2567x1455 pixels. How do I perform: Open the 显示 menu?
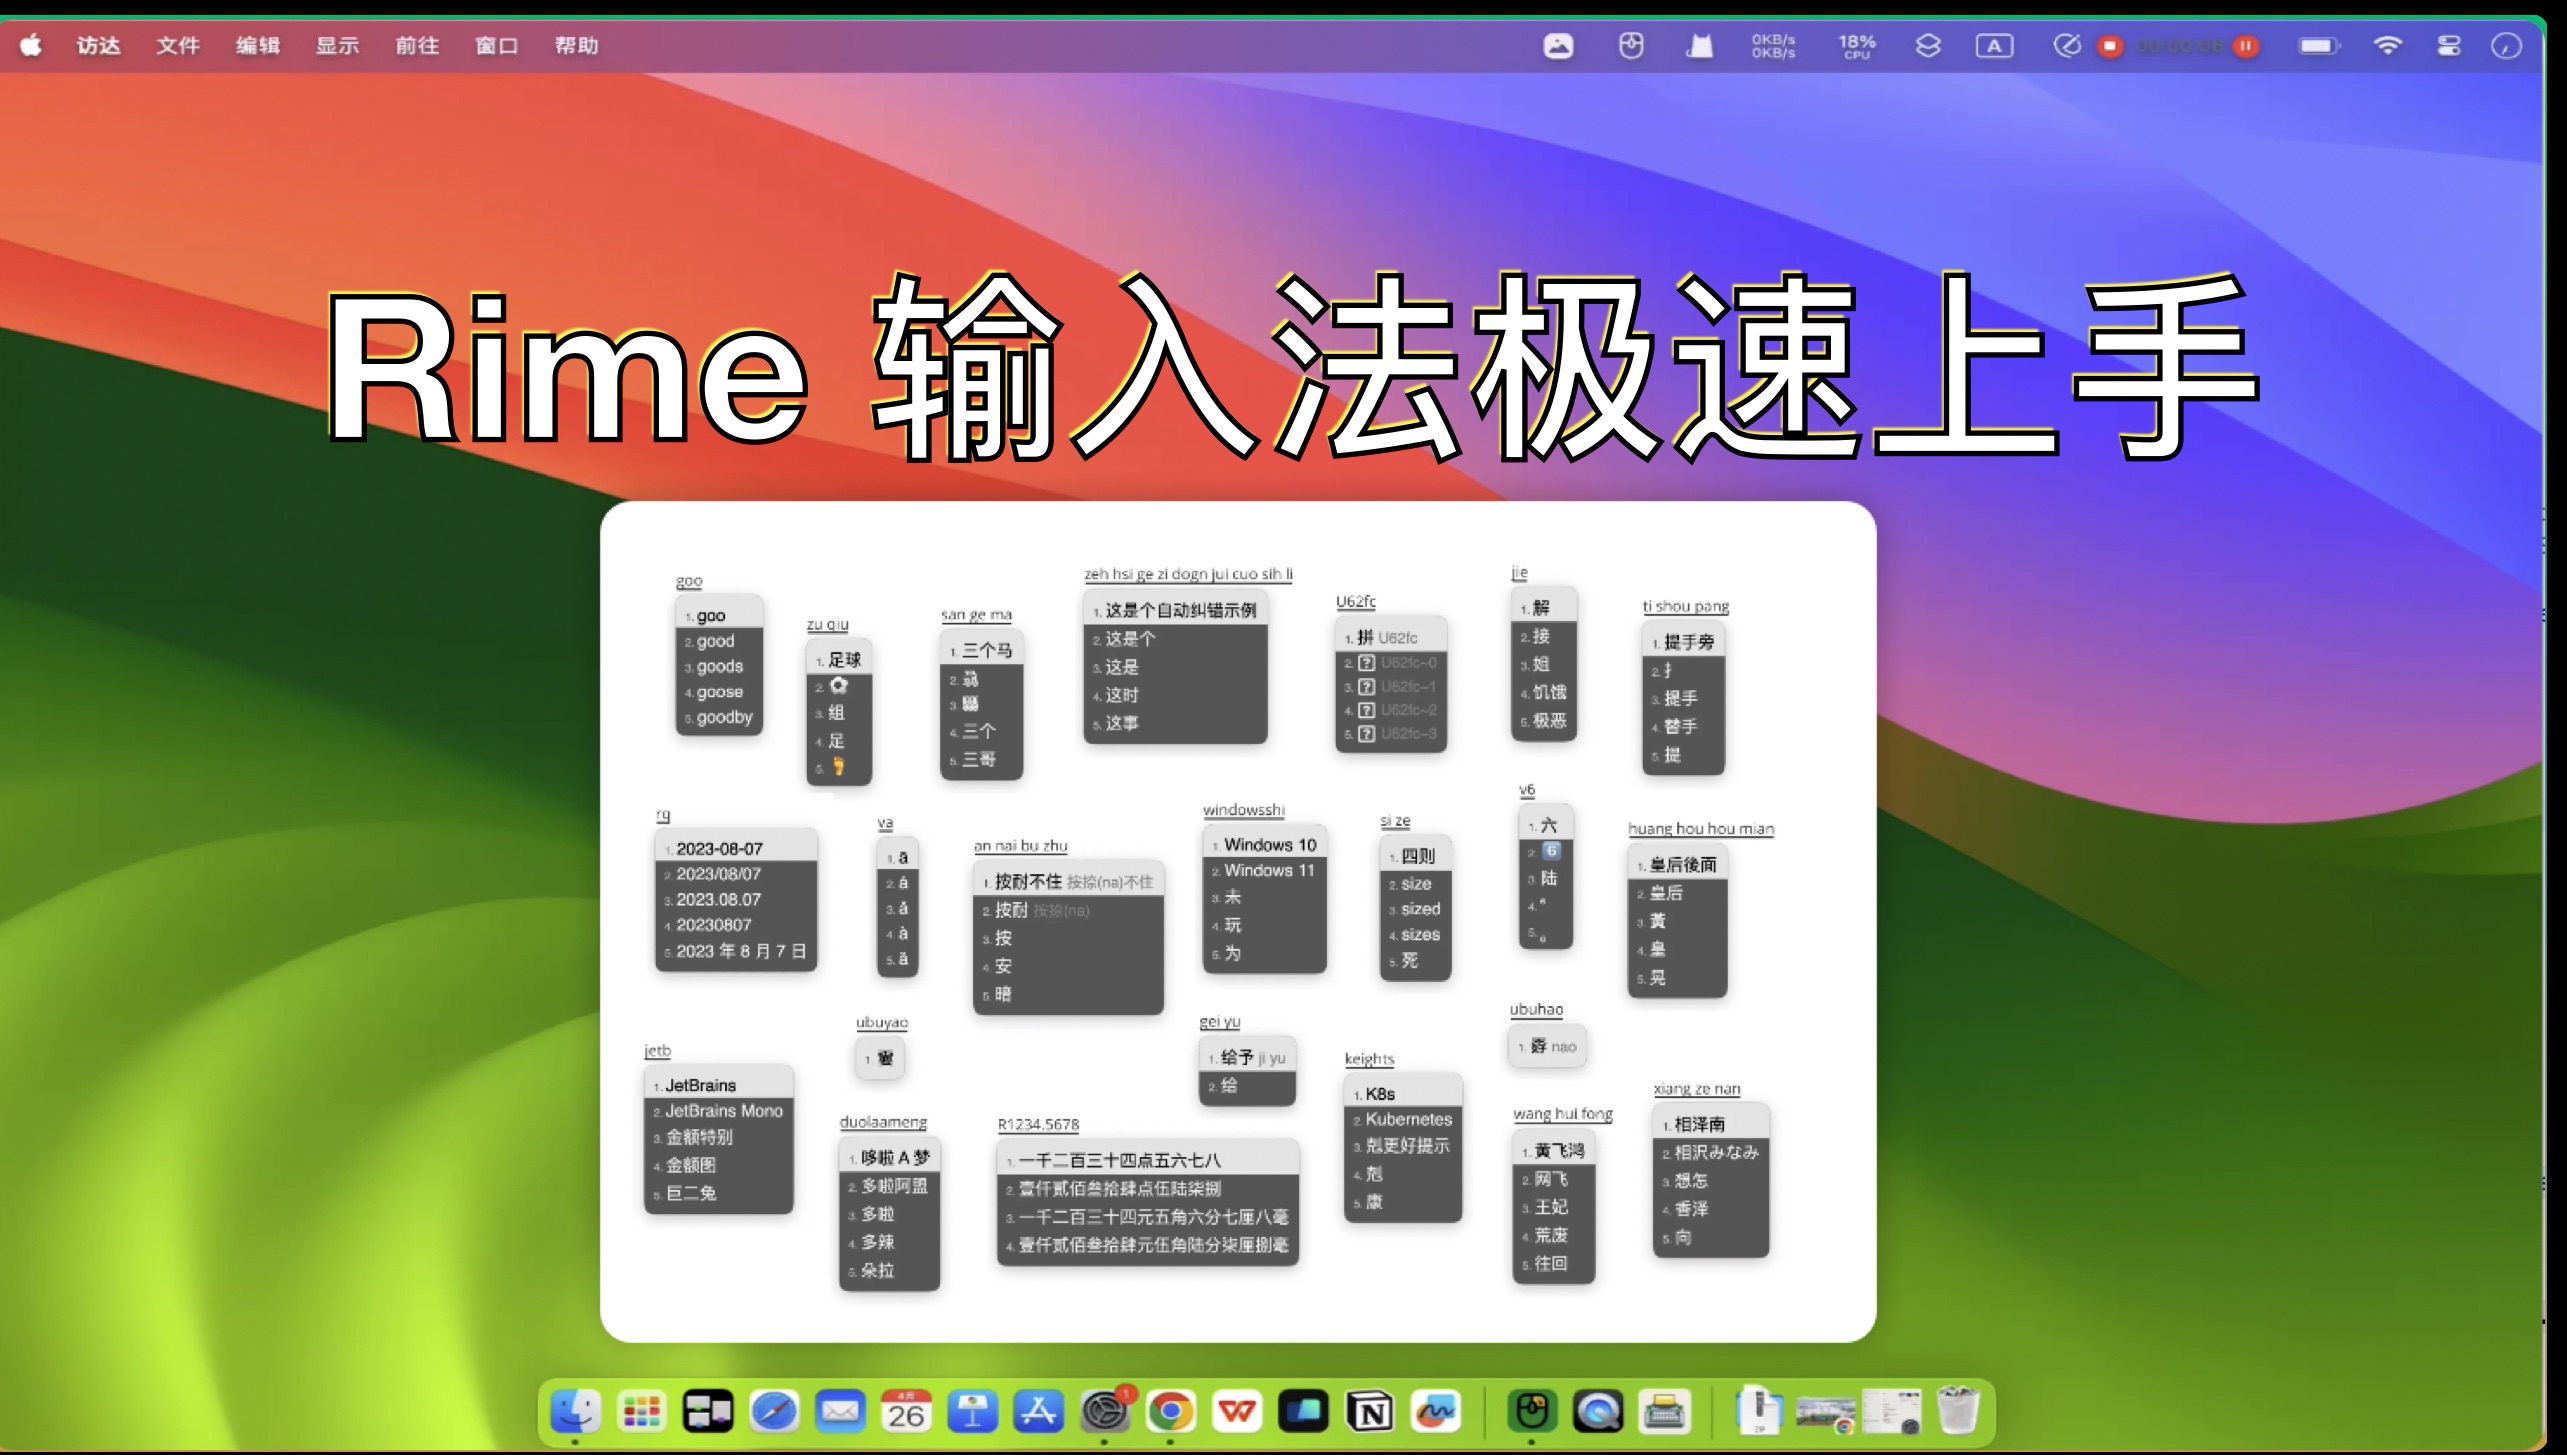pos(337,45)
